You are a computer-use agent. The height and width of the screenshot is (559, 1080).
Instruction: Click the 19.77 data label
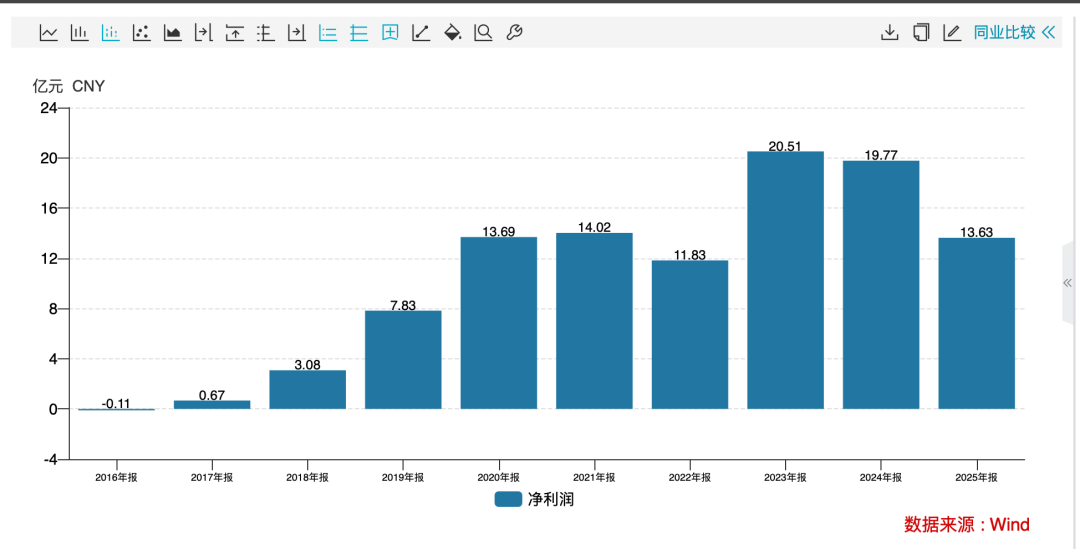(x=881, y=156)
